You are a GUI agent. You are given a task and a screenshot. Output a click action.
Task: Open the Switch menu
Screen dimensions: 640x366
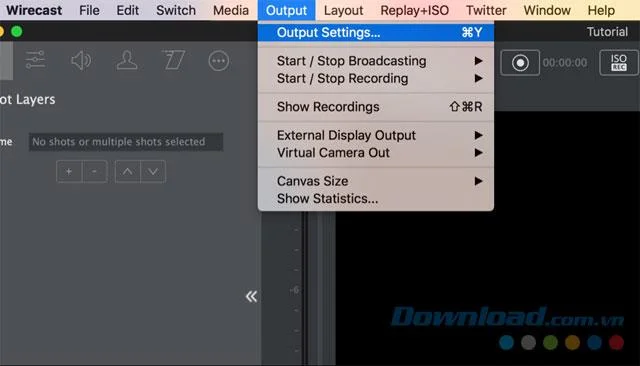176,10
